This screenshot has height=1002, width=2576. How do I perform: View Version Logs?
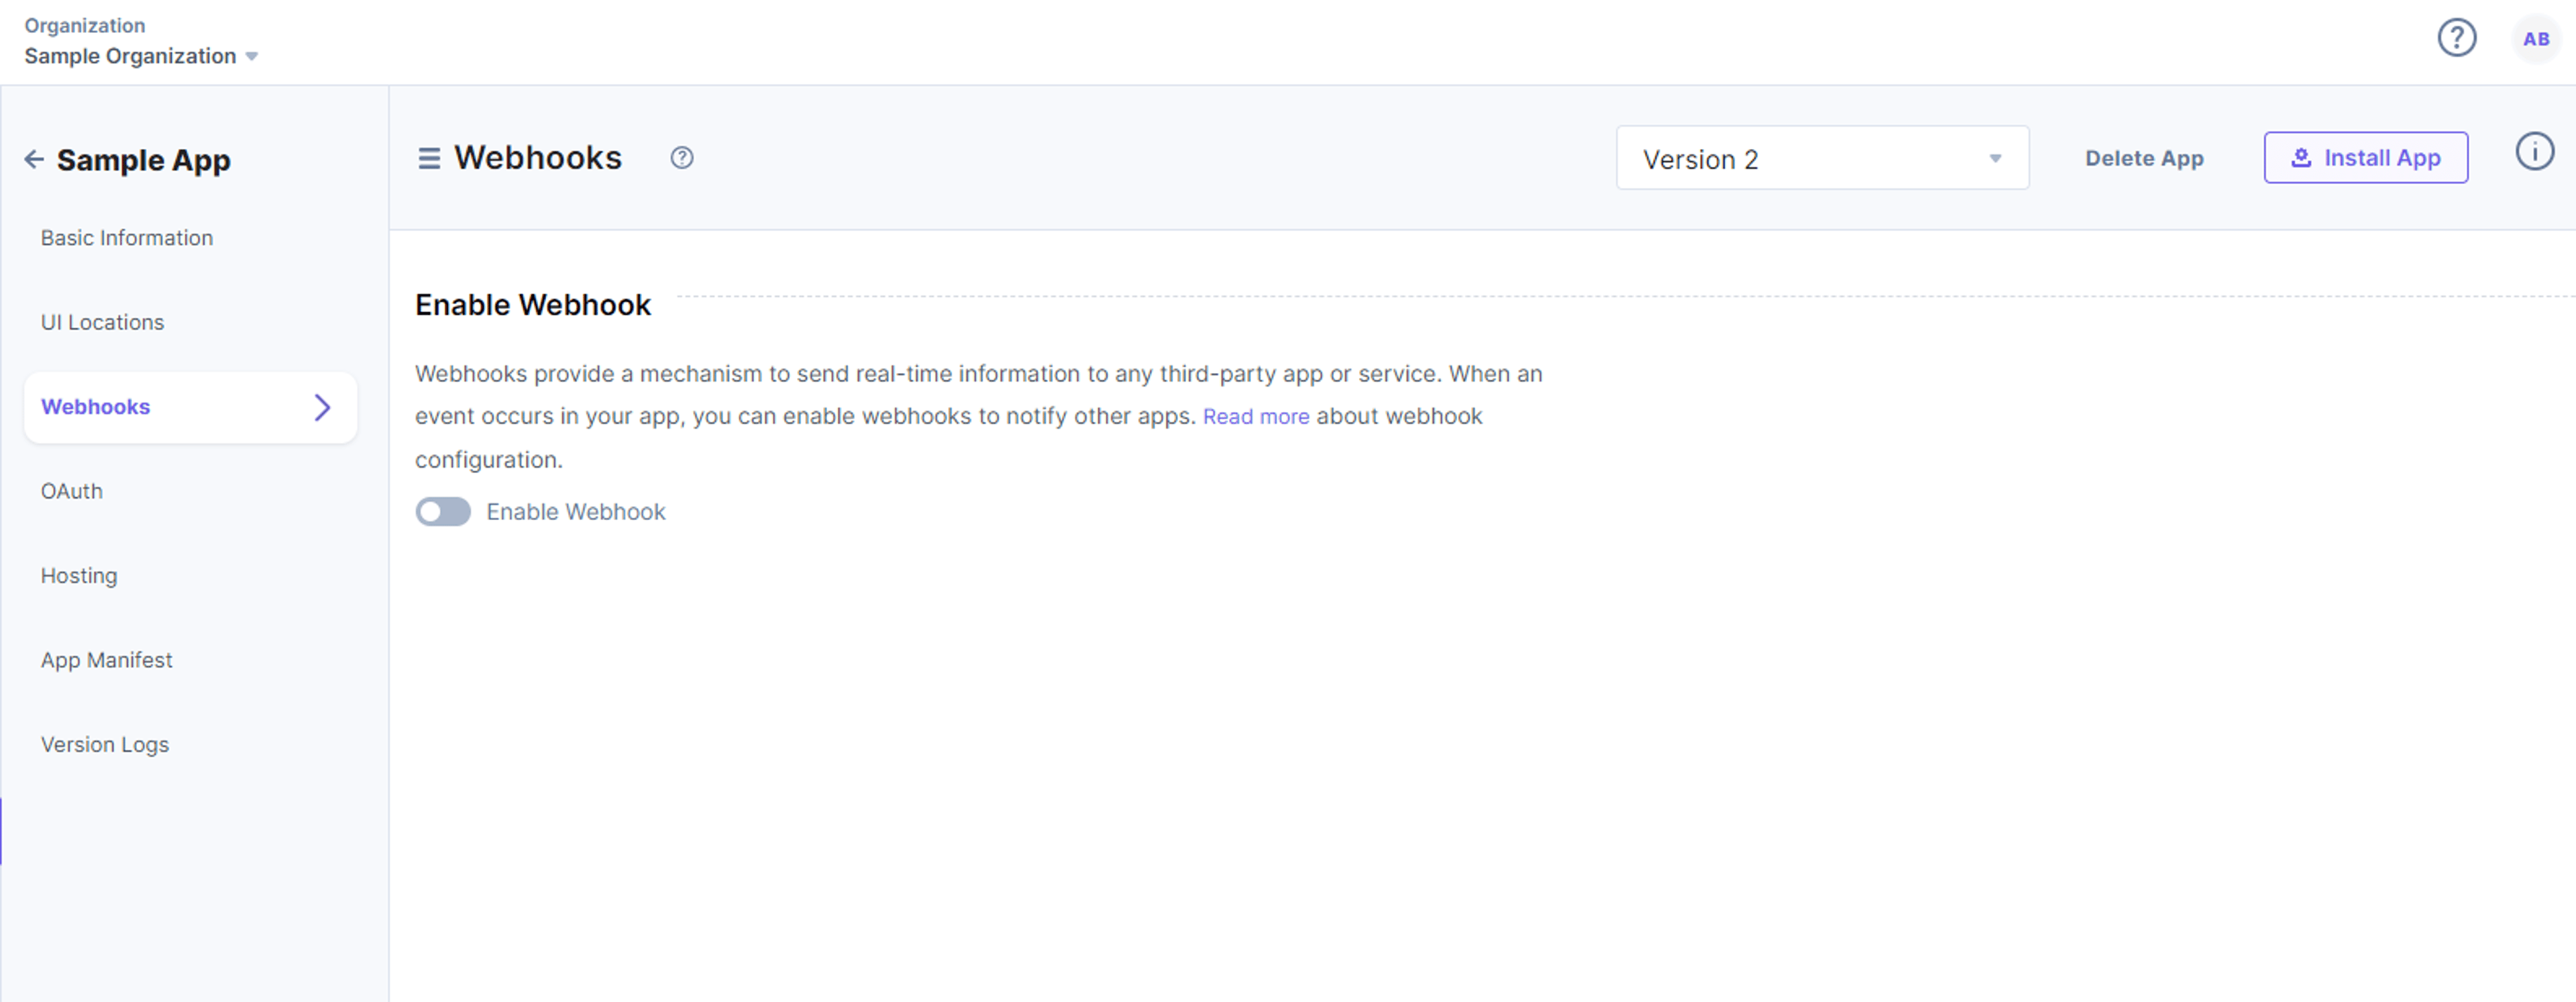point(105,745)
